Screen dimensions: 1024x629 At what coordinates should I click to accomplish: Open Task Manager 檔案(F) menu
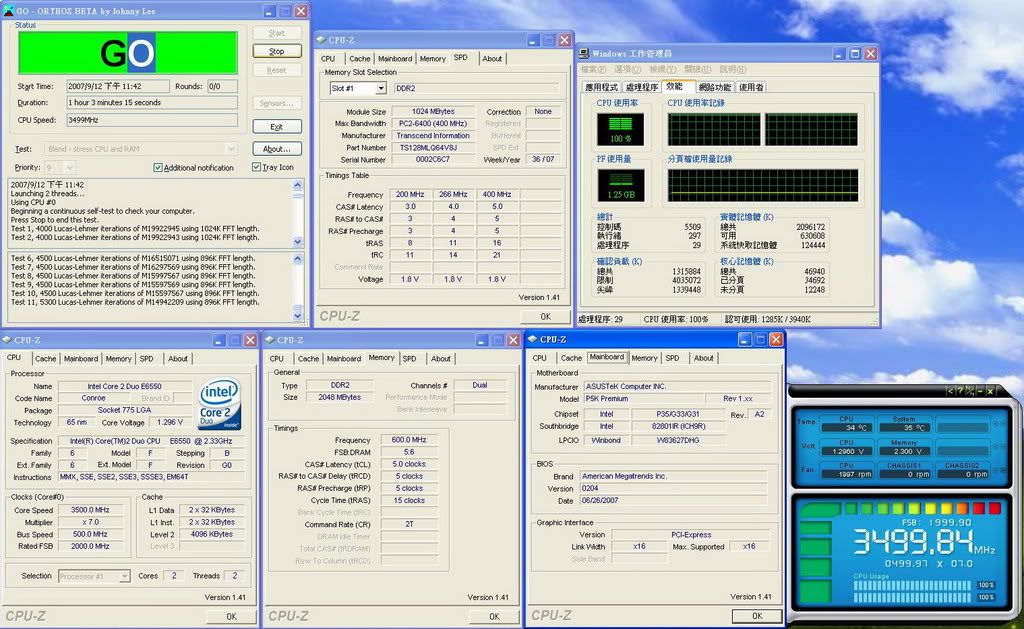(593, 70)
